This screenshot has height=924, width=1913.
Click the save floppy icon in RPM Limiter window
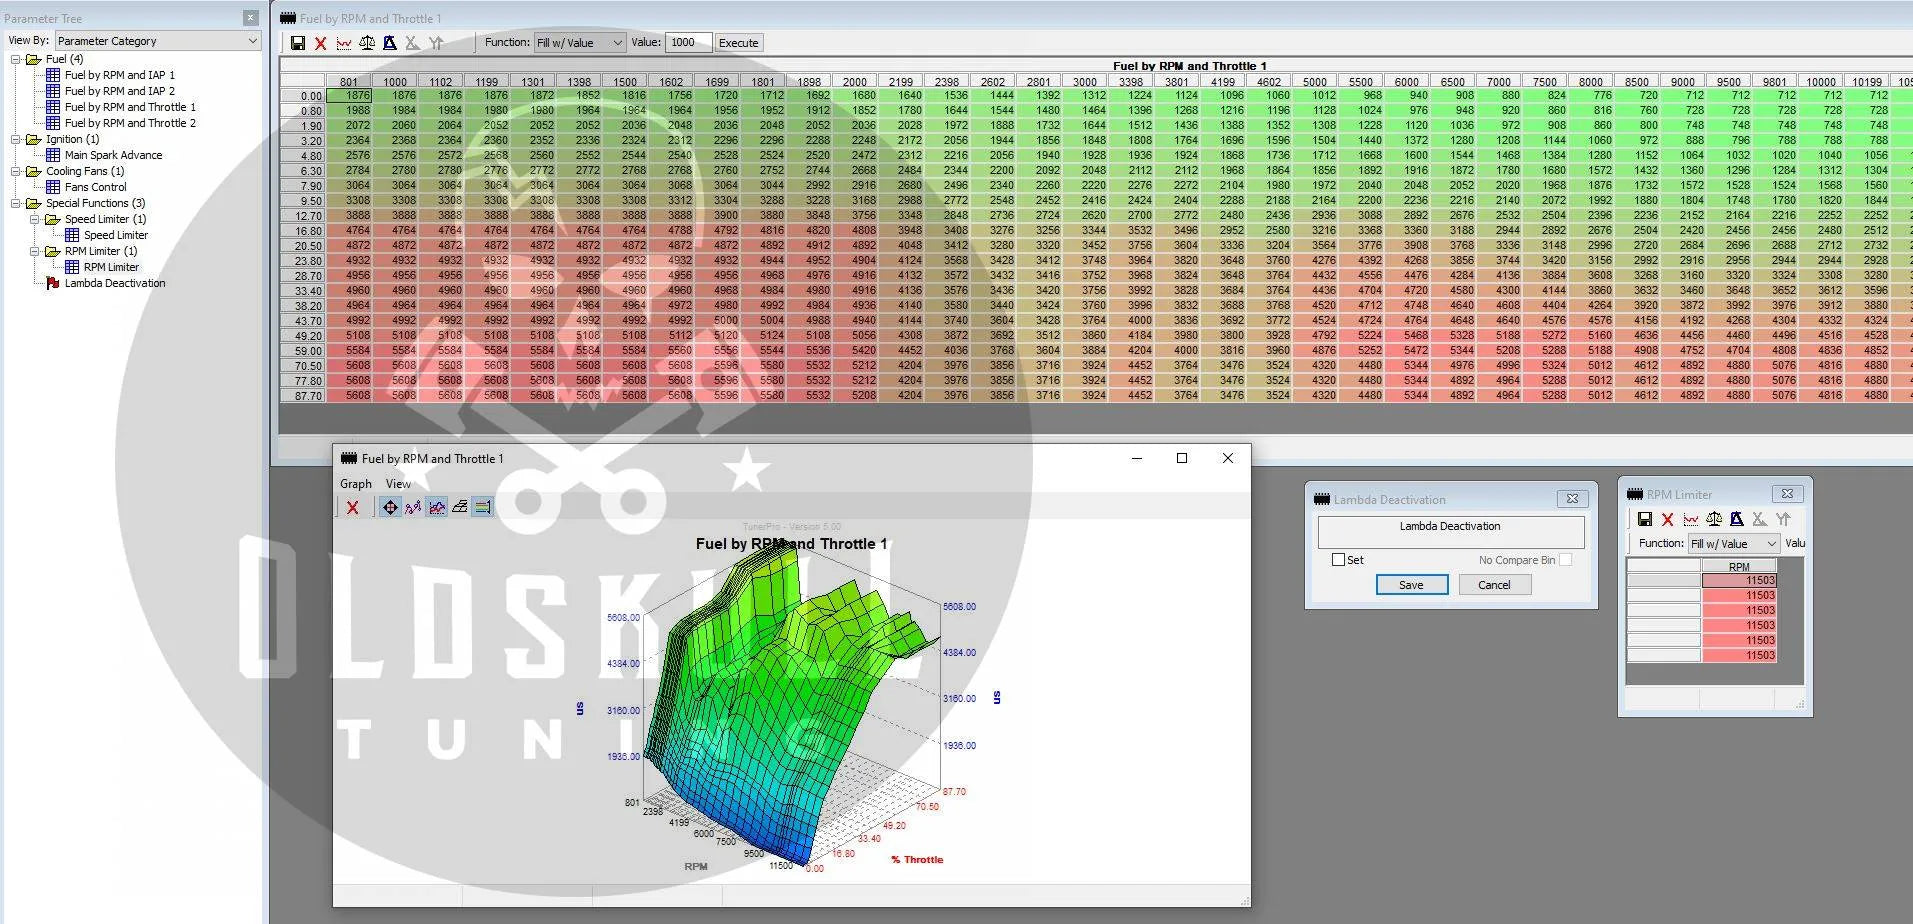(1644, 519)
